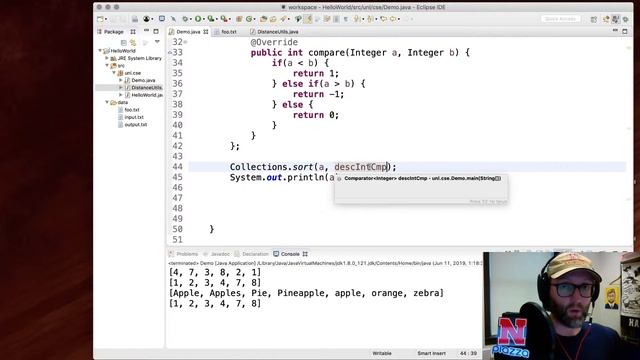The image size is (640, 360).
Task: Click the Open Perspective icon
Action: click(594, 19)
